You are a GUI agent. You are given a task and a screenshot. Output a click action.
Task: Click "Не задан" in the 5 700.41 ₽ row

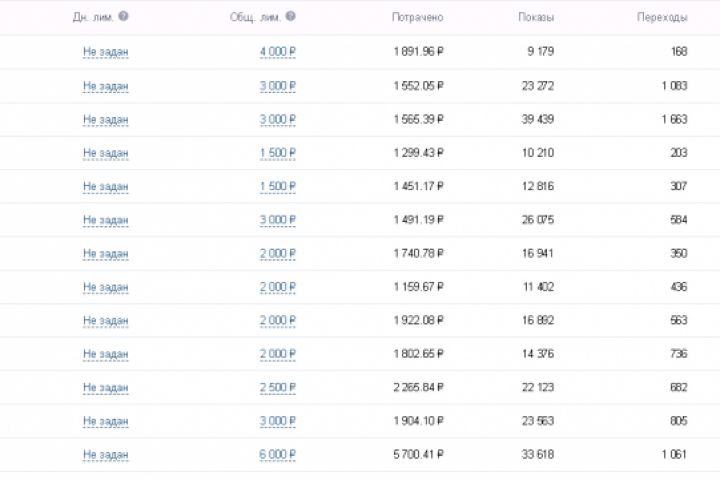[105, 455]
